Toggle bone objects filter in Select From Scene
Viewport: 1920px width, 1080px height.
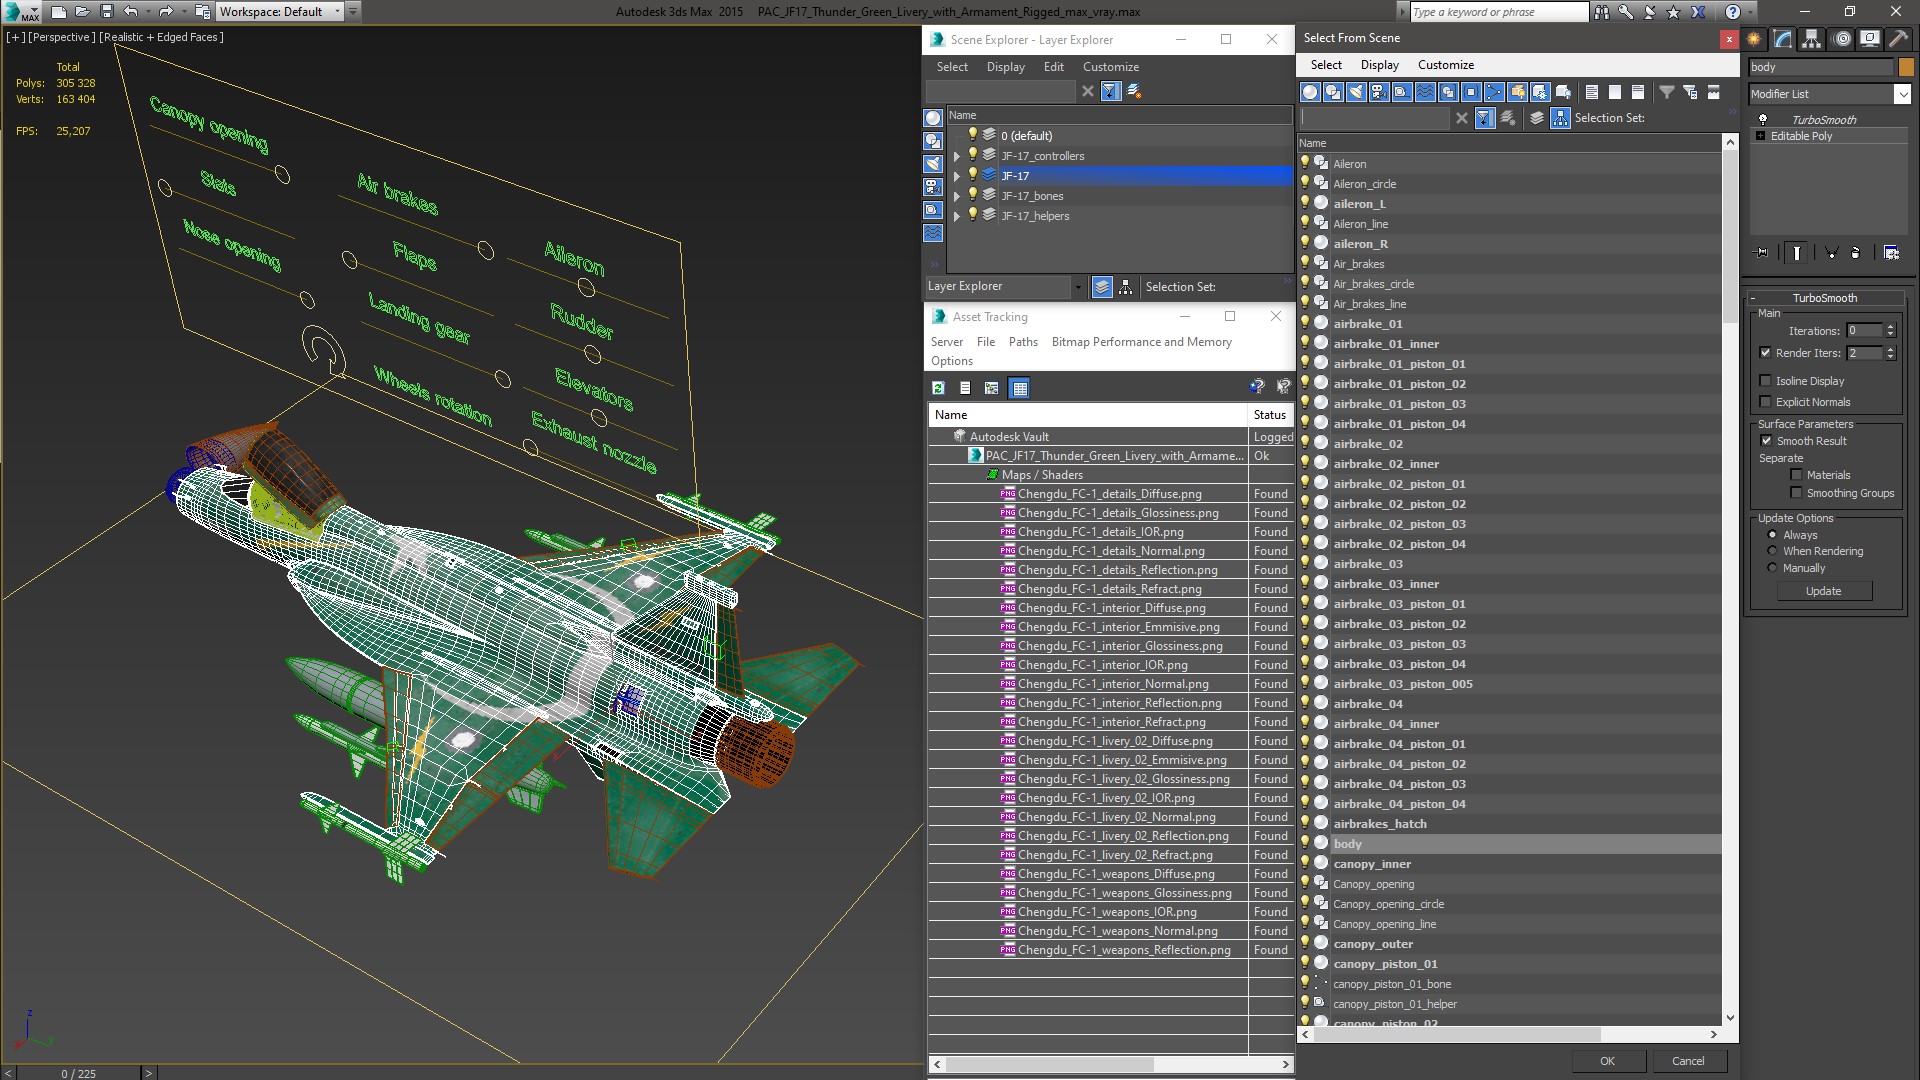(1494, 92)
